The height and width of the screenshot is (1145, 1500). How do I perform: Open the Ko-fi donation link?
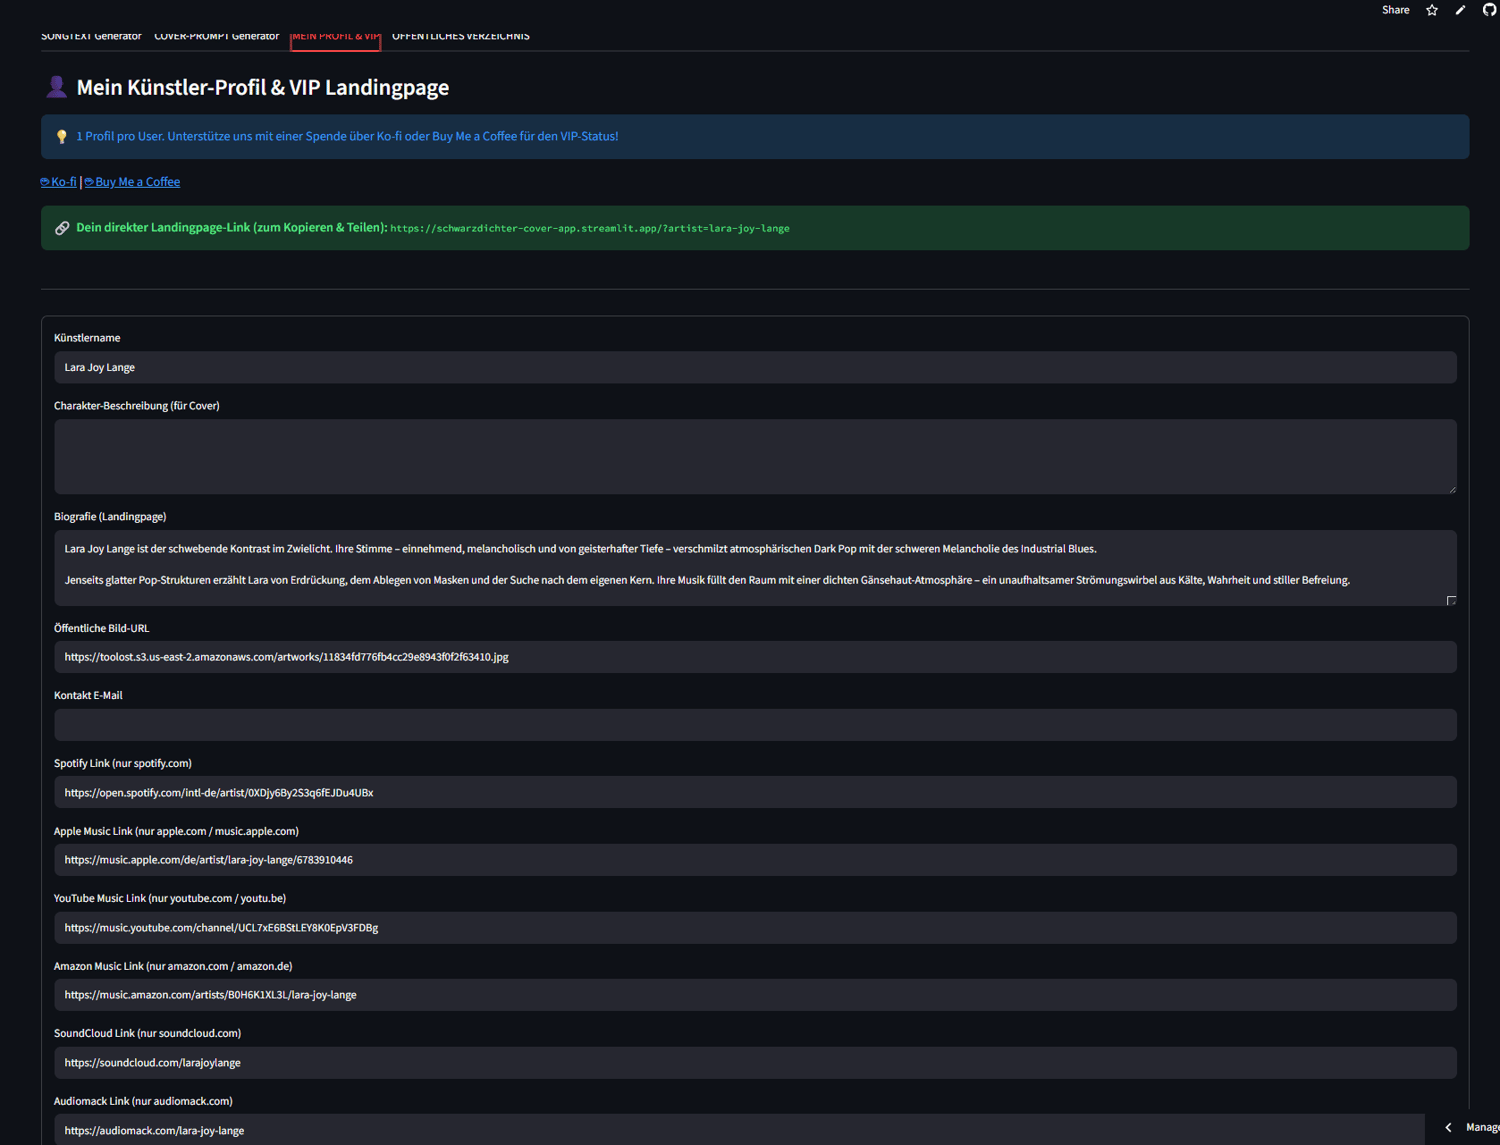coord(58,182)
